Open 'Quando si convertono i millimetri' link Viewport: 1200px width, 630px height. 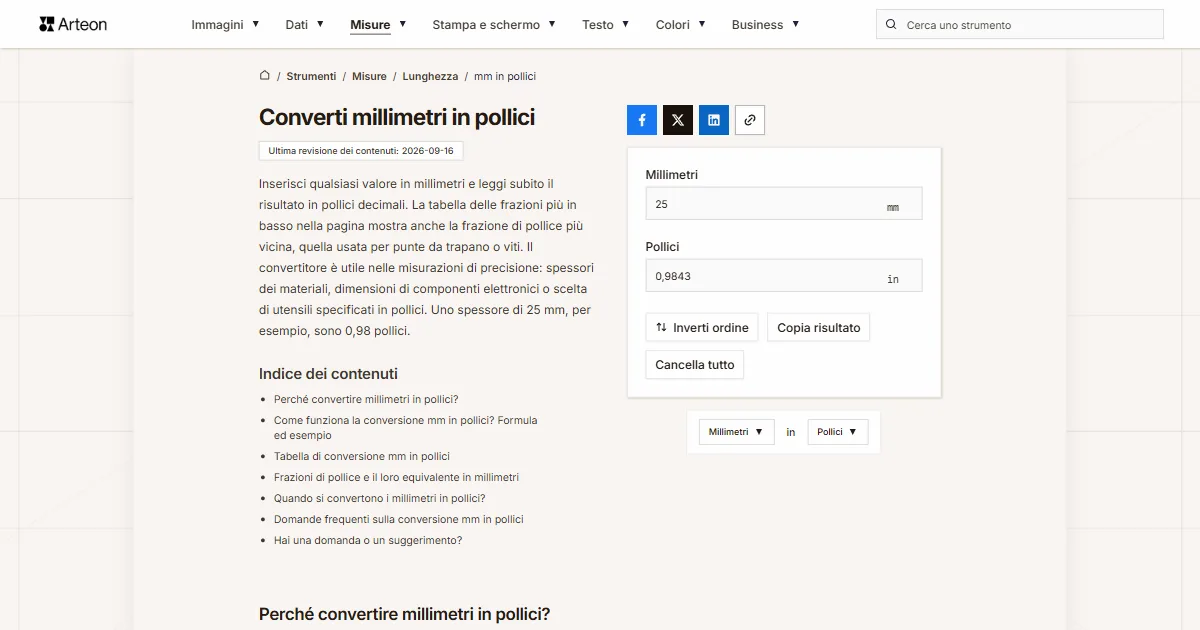(380, 498)
